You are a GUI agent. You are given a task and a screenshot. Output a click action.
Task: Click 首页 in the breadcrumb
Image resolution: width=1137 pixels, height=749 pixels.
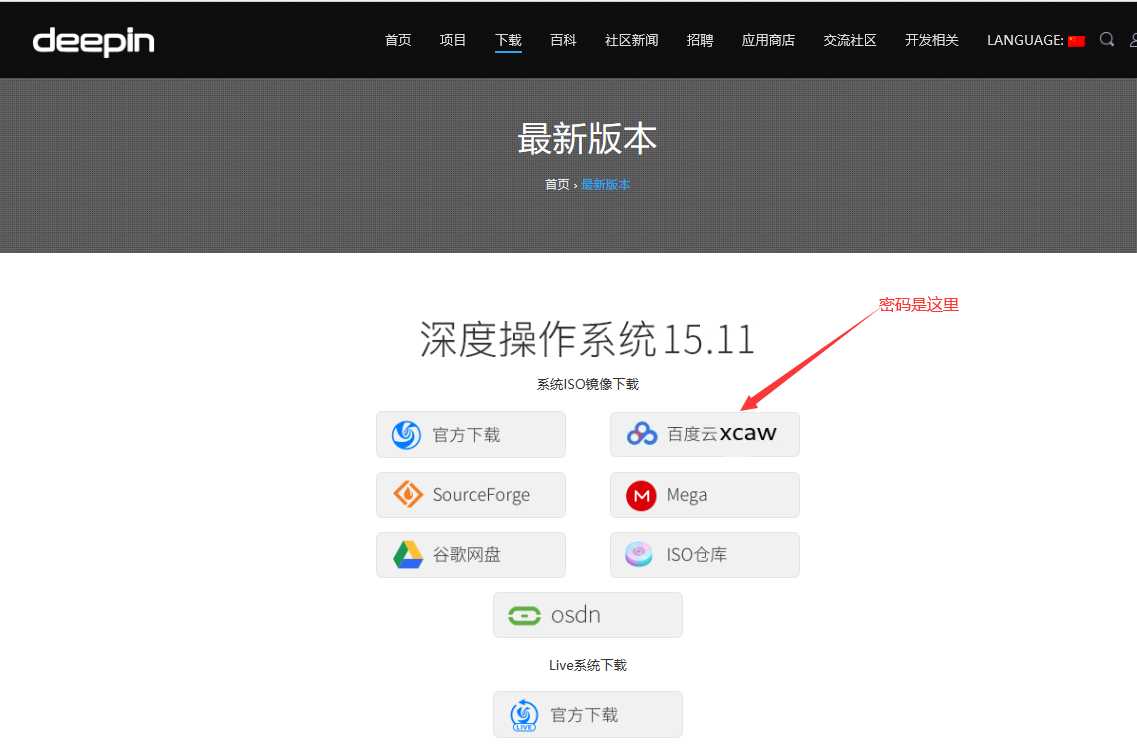pyautogui.click(x=557, y=184)
